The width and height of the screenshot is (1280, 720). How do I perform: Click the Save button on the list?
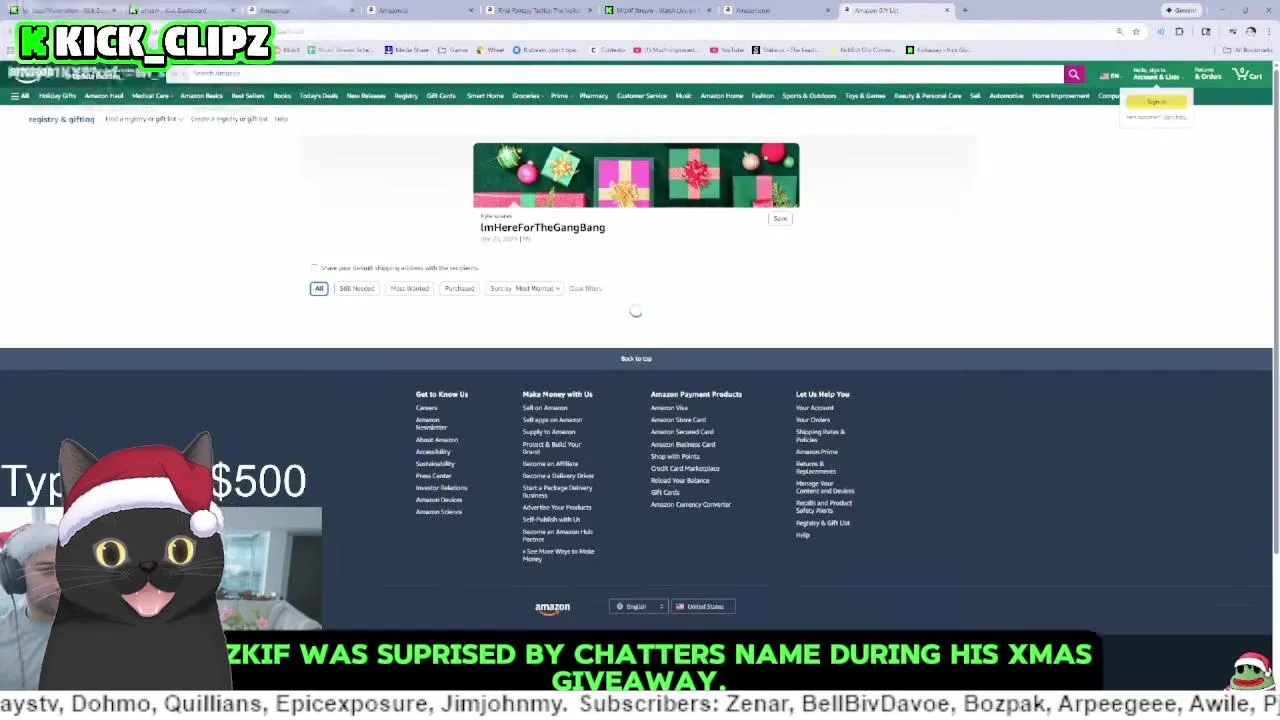(780, 218)
